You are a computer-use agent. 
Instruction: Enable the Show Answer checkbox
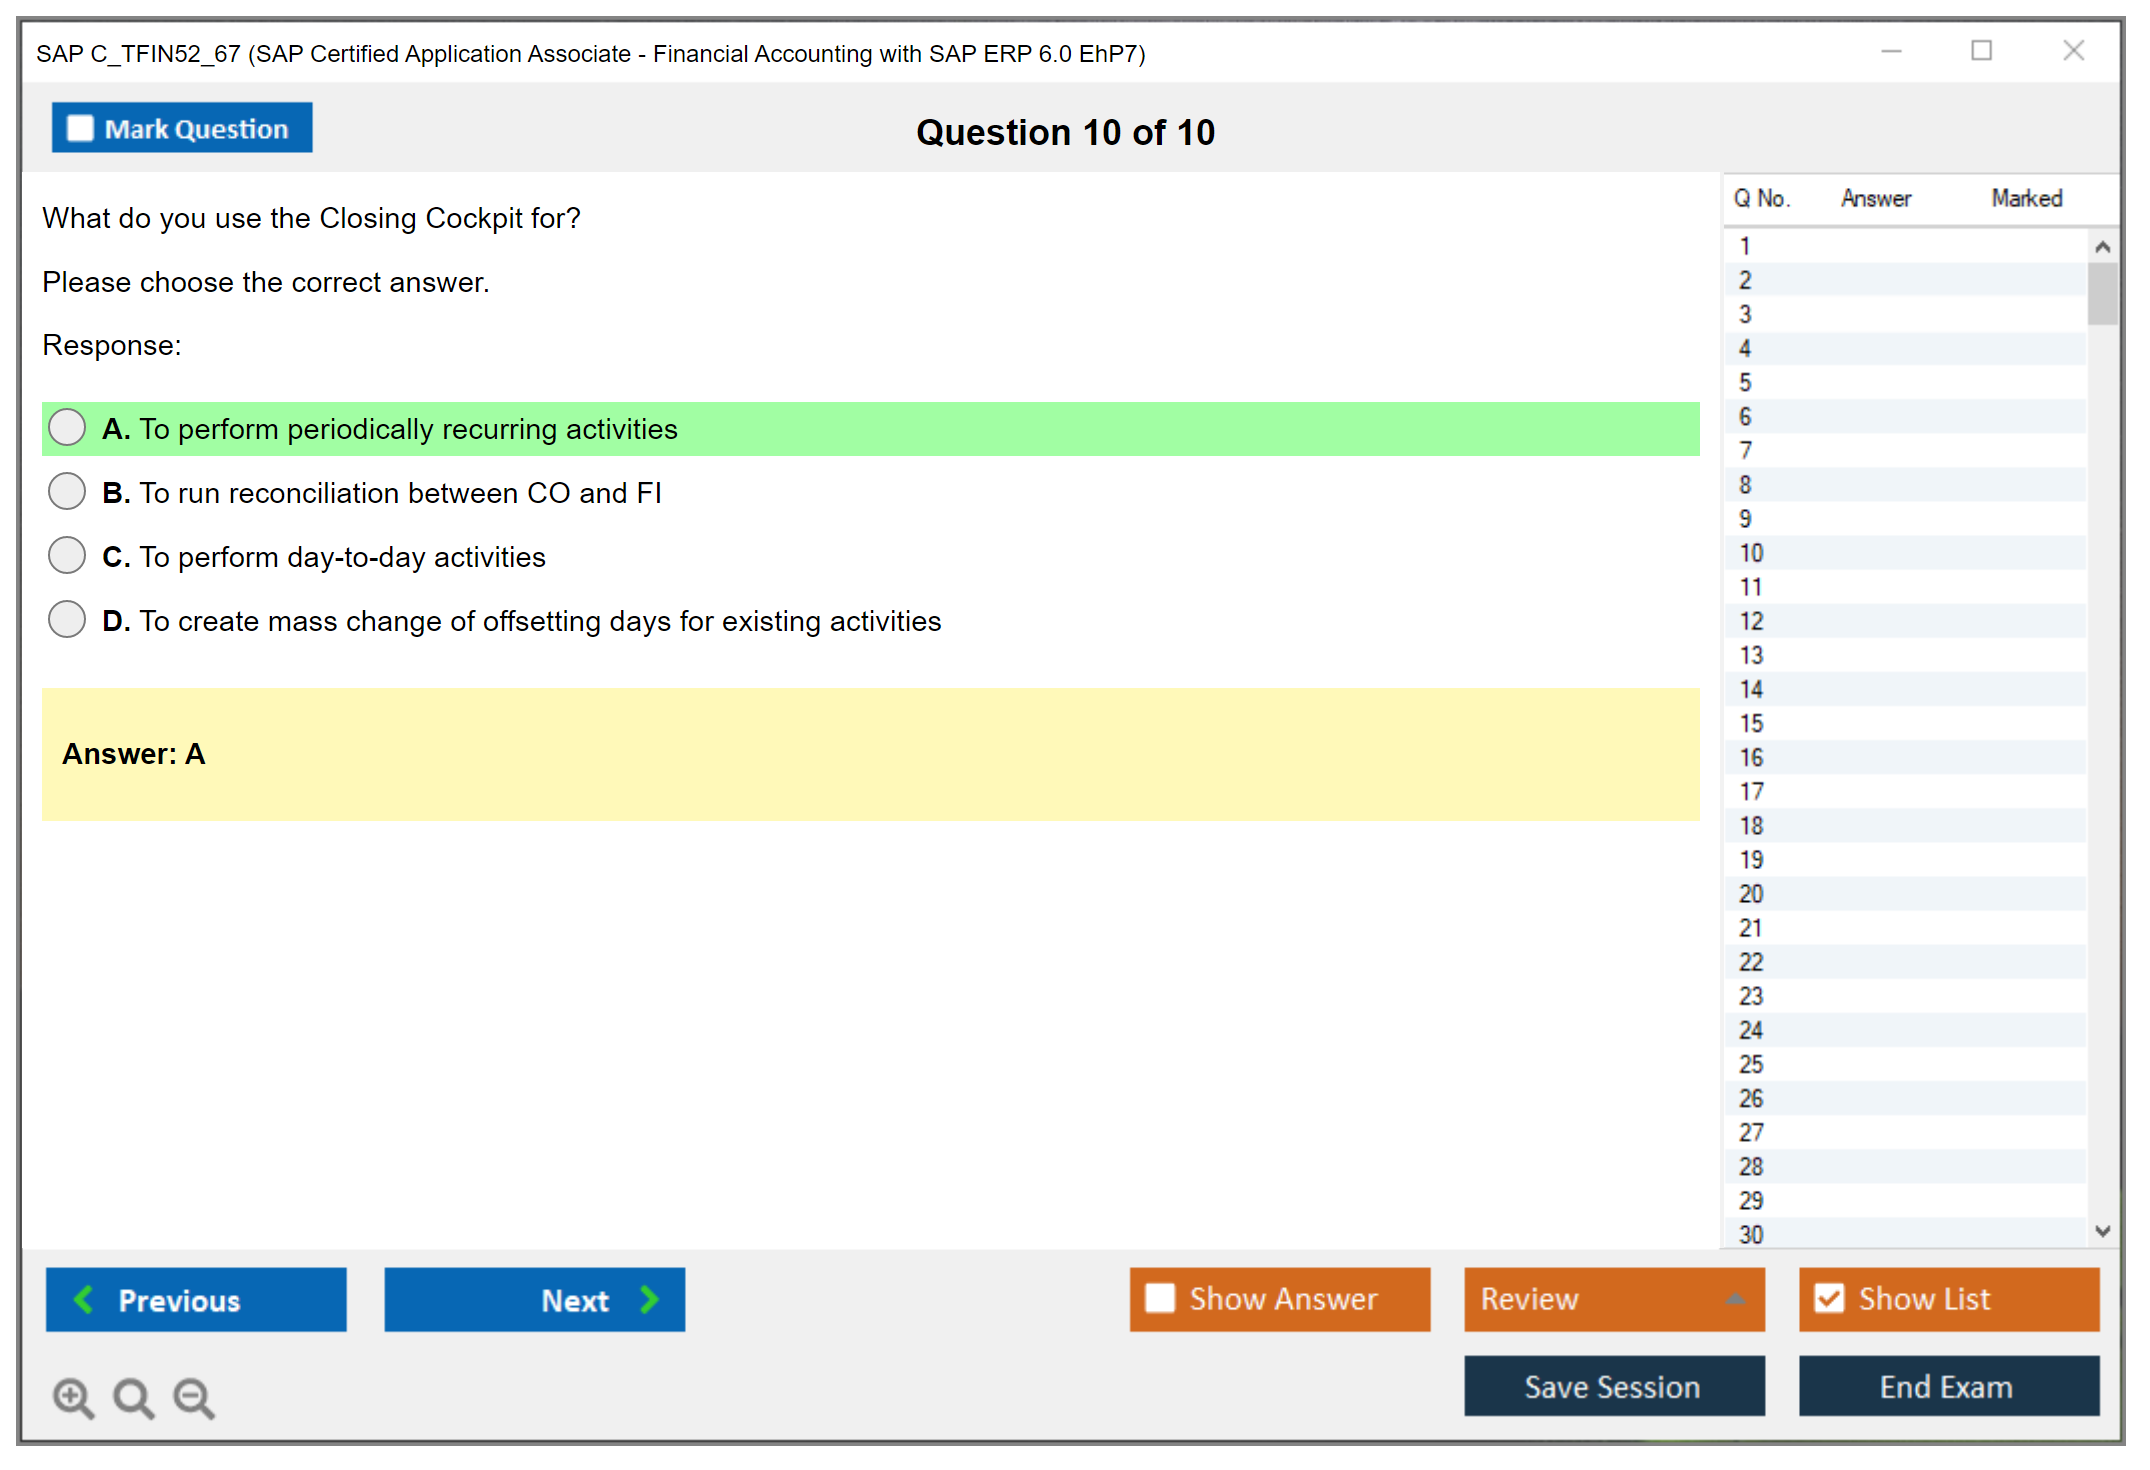click(x=1160, y=1298)
